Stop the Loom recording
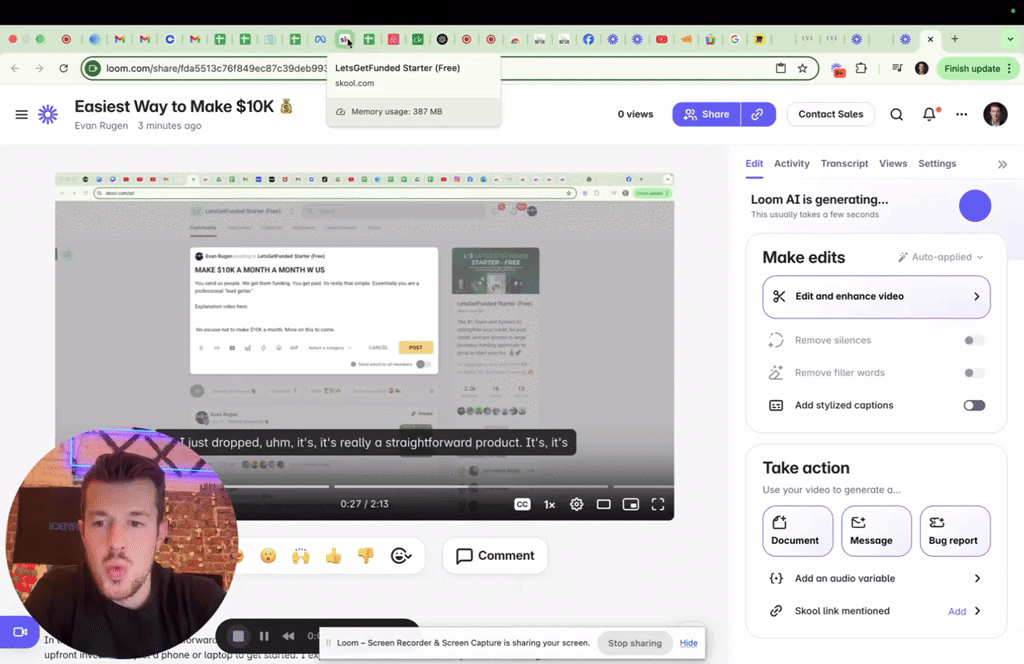Viewport: 1024px width, 664px height. [x=238, y=636]
